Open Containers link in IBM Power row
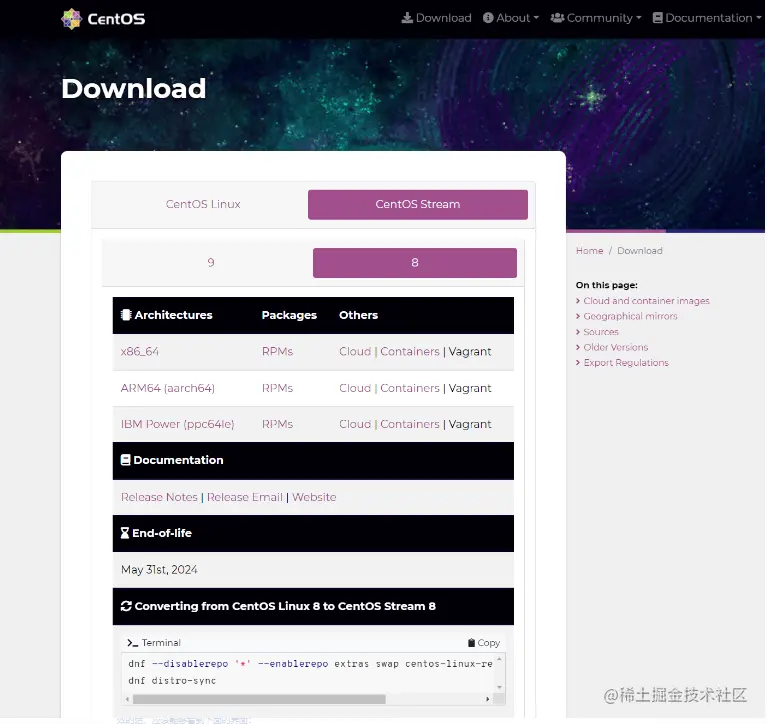Screen dimensions: 767x724 point(410,424)
